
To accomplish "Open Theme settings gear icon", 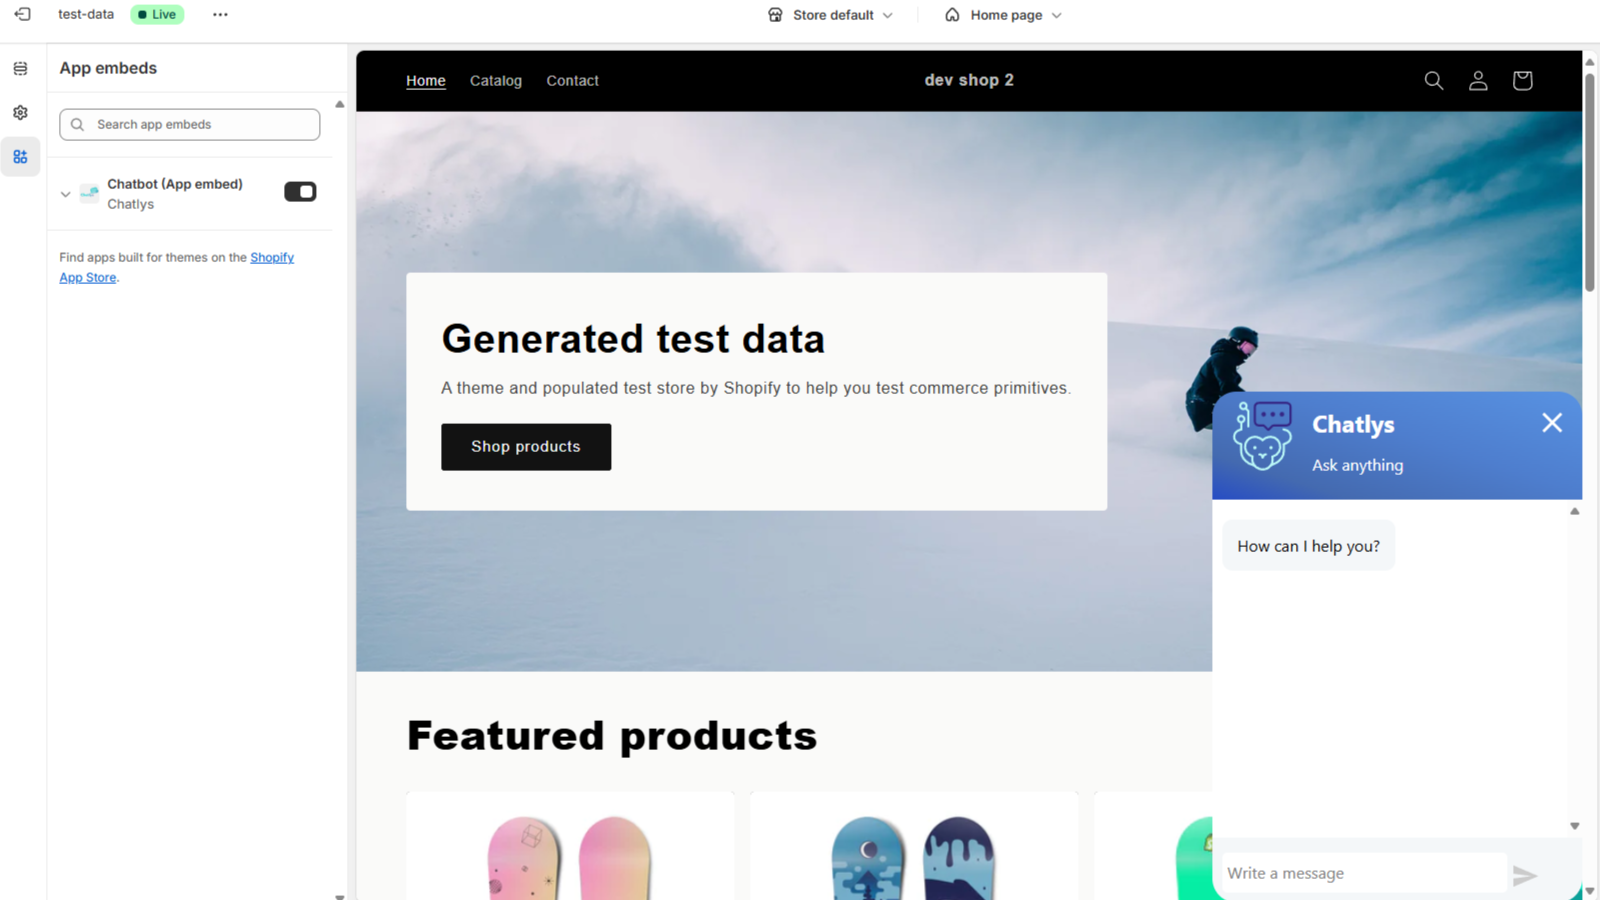I will pos(20,113).
